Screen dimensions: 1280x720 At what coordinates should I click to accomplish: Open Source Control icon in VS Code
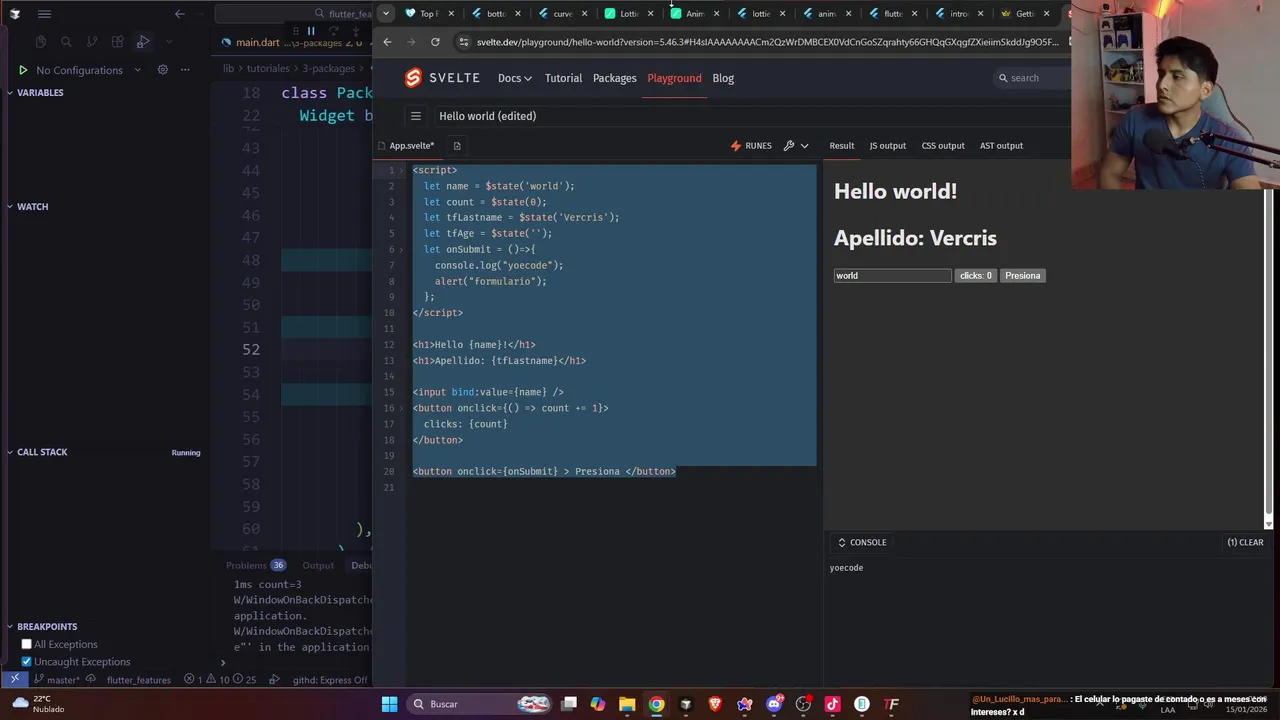[92, 42]
